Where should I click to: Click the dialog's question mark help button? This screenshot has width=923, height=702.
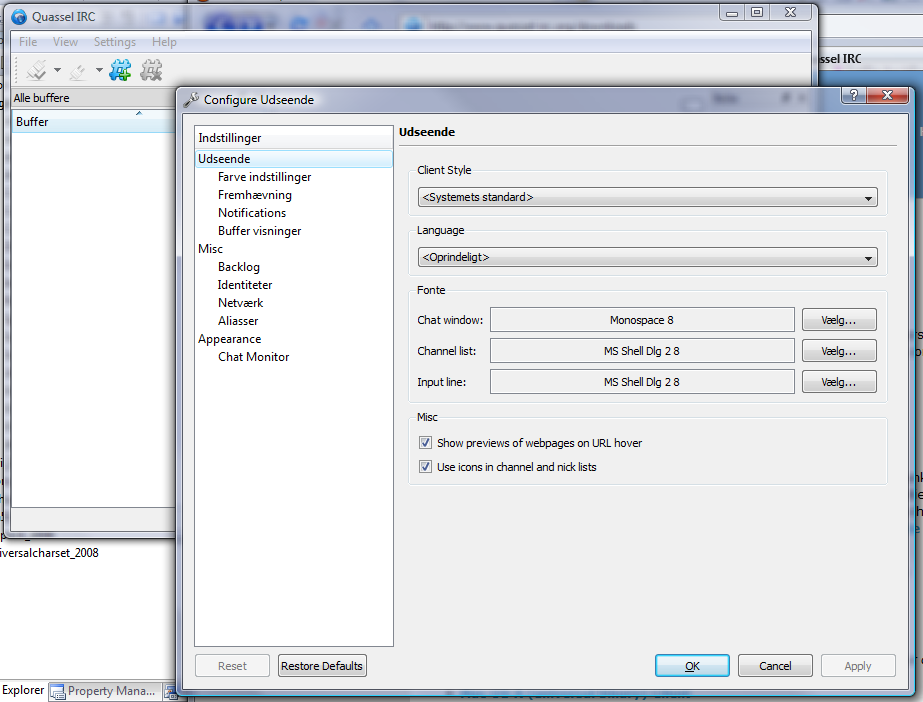click(854, 95)
